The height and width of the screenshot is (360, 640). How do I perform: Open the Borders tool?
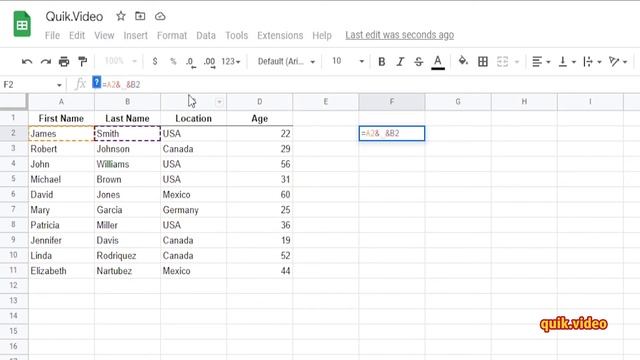[483, 62]
